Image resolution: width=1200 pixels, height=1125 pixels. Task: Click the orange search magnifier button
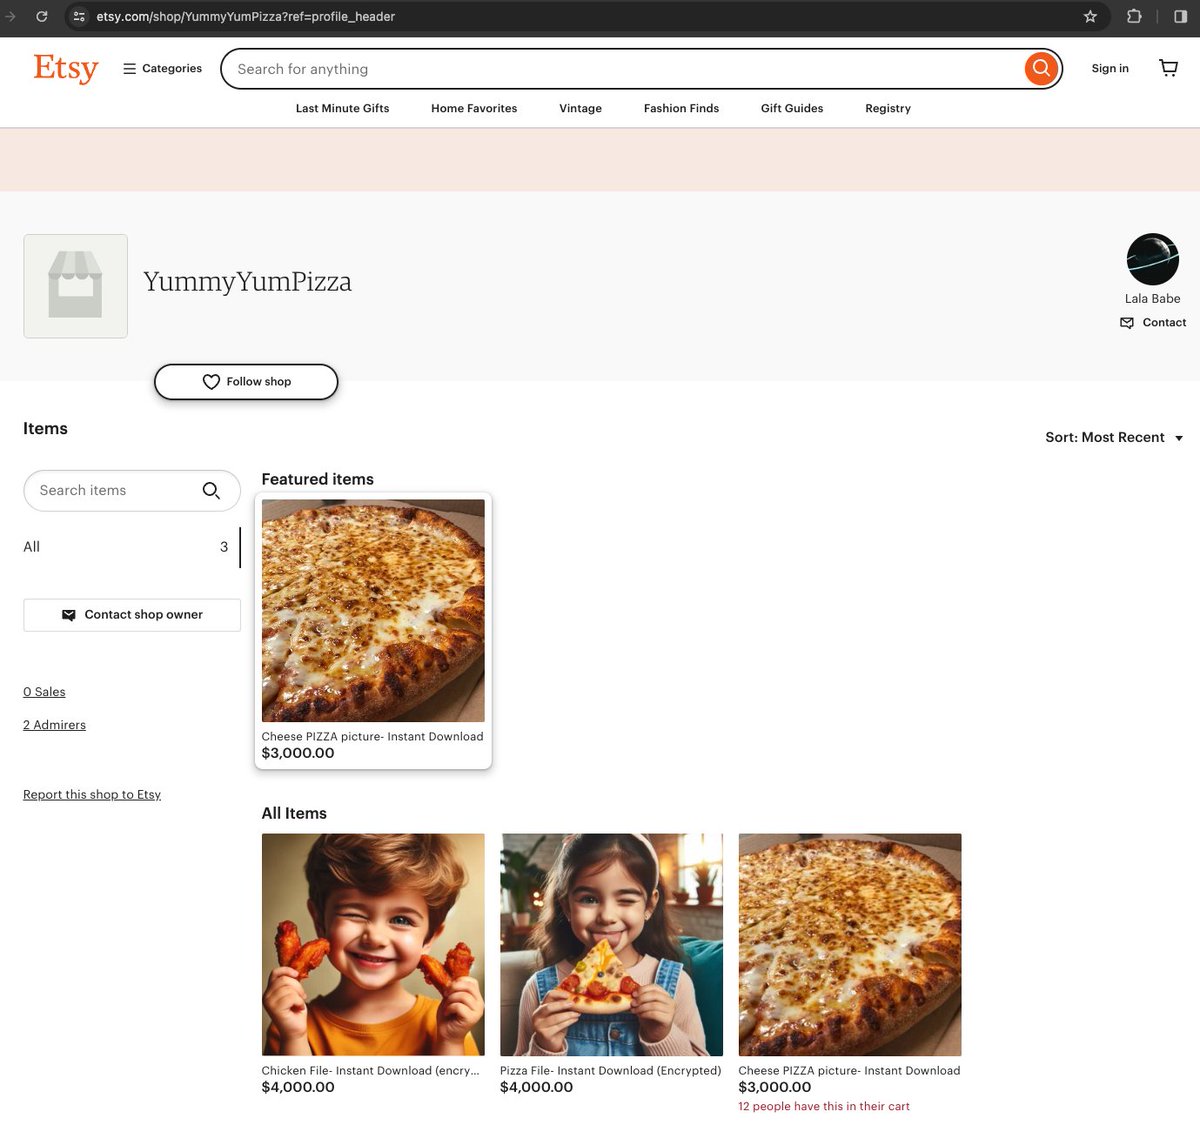click(1041, 68)
